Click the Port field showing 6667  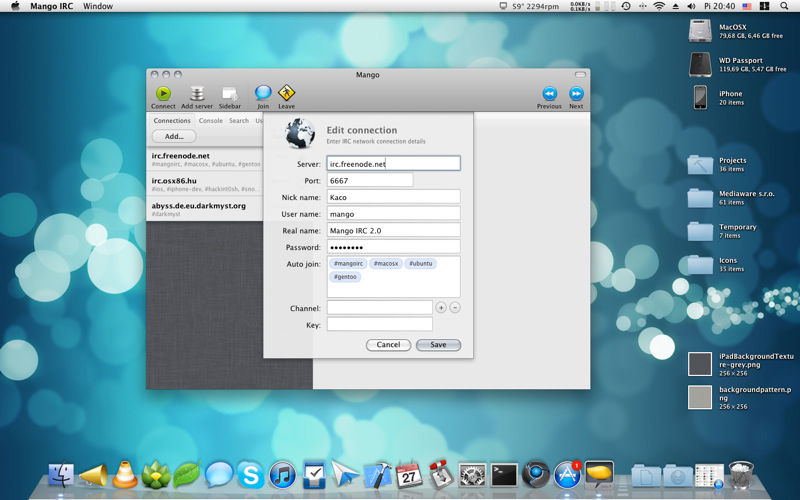coord(370,180)
